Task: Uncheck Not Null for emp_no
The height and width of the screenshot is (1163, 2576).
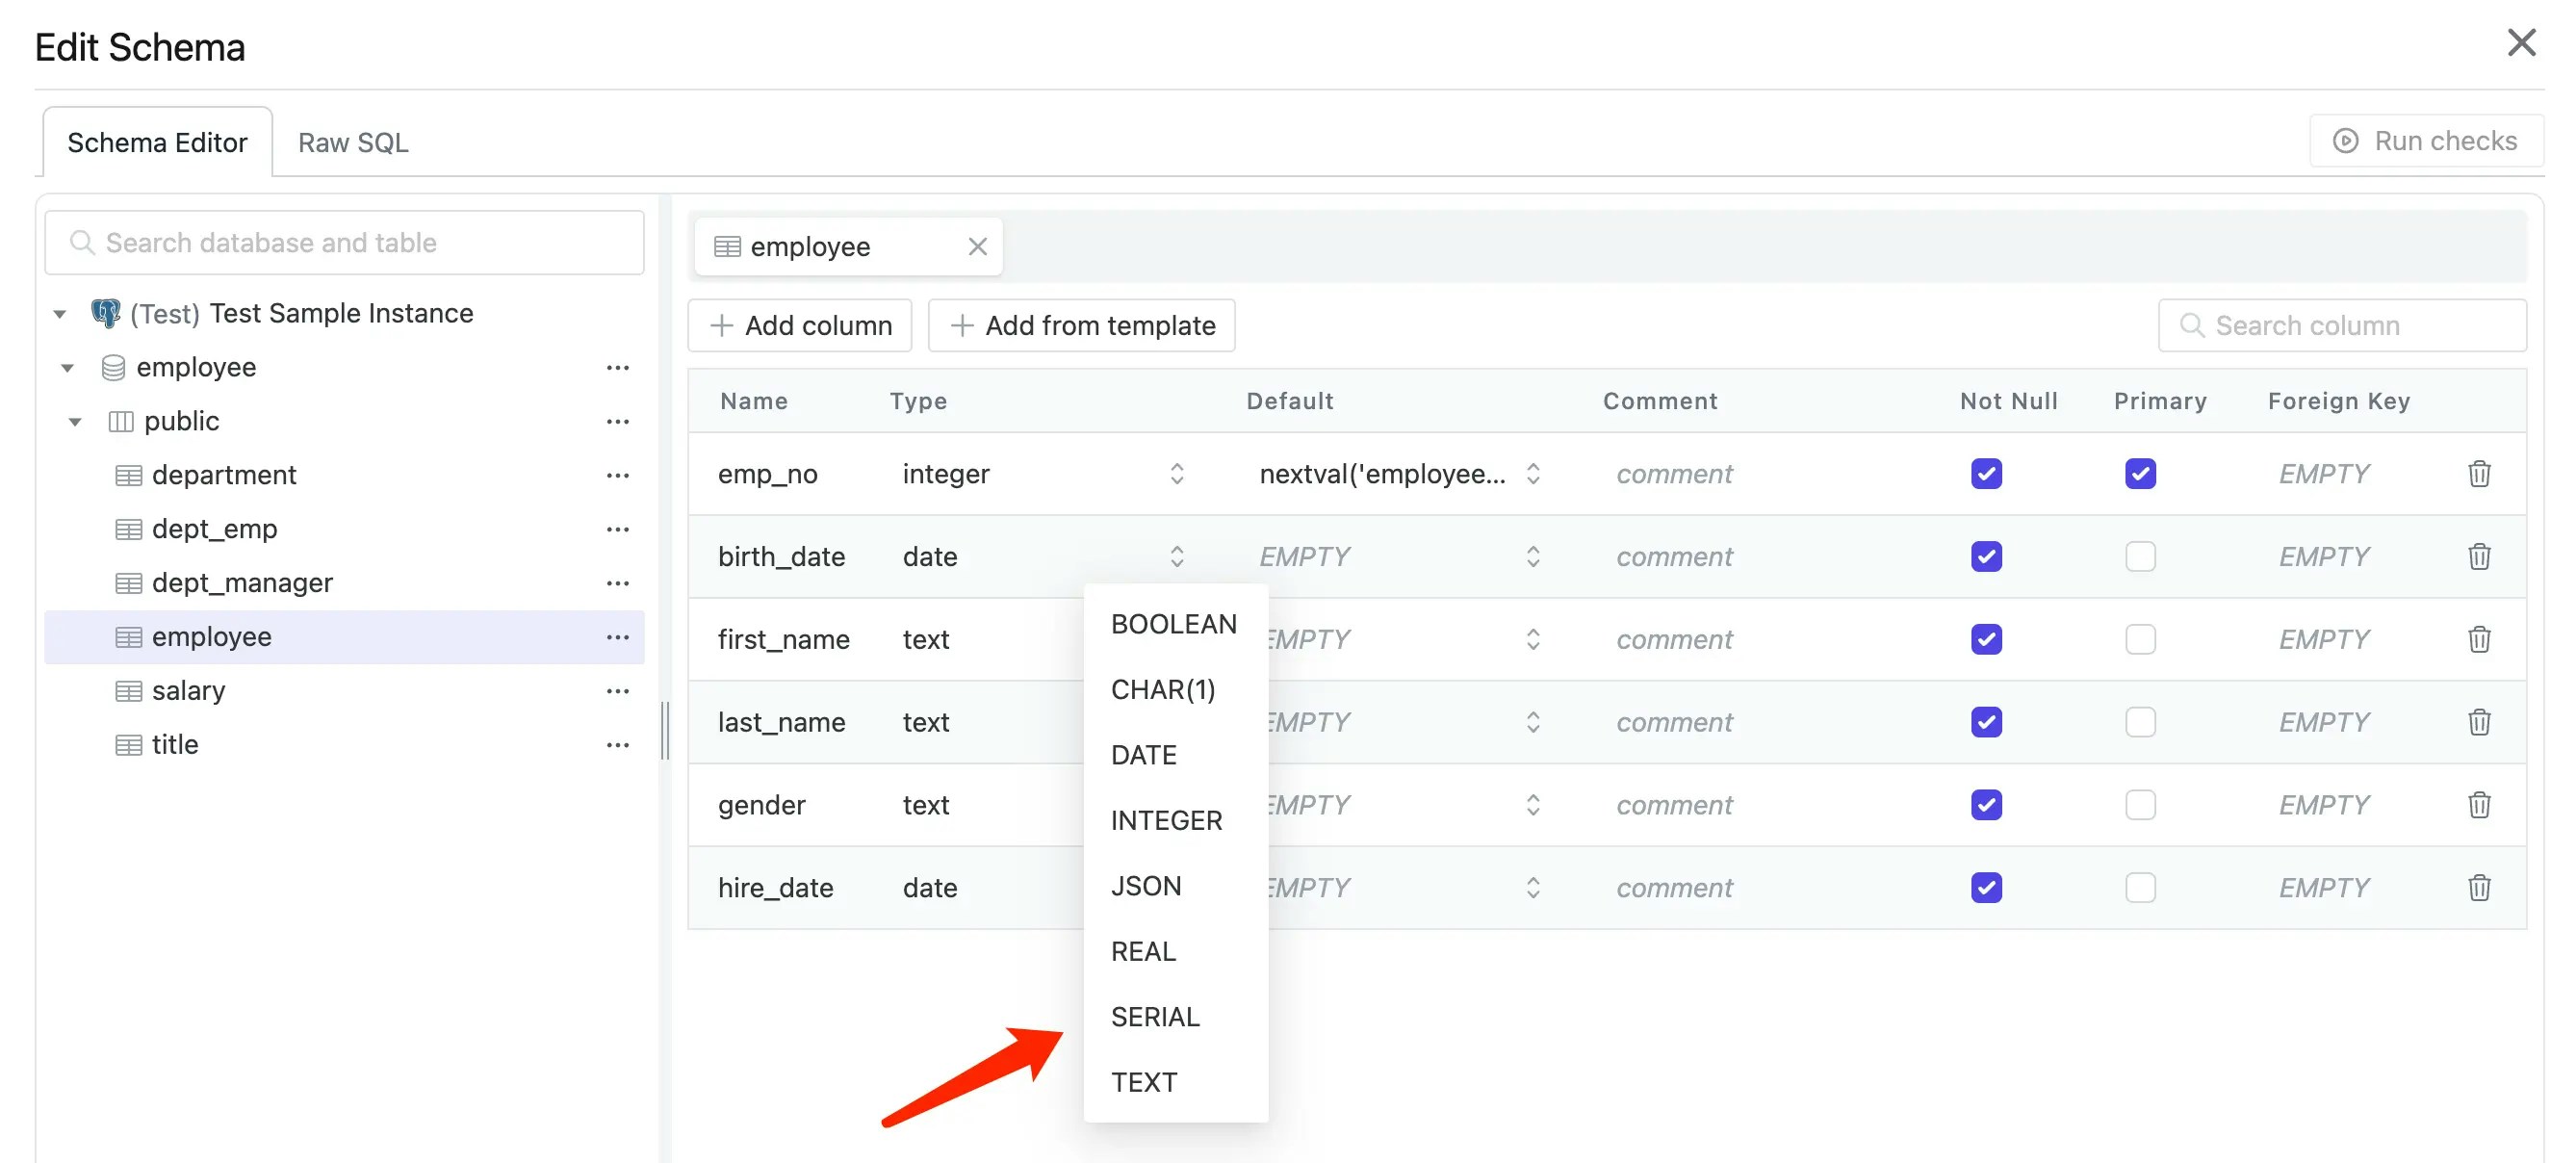Action: click(x=1986, y=473)
